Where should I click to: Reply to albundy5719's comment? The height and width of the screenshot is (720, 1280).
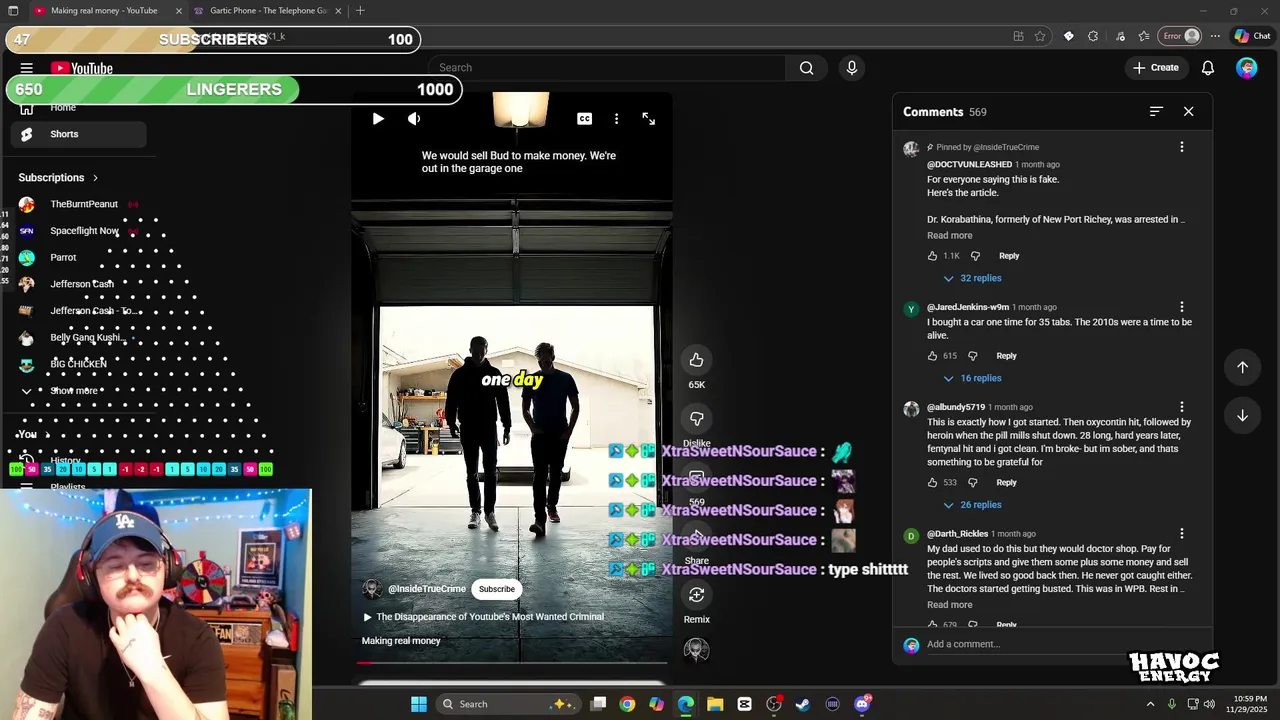(x=1006, y=483)
